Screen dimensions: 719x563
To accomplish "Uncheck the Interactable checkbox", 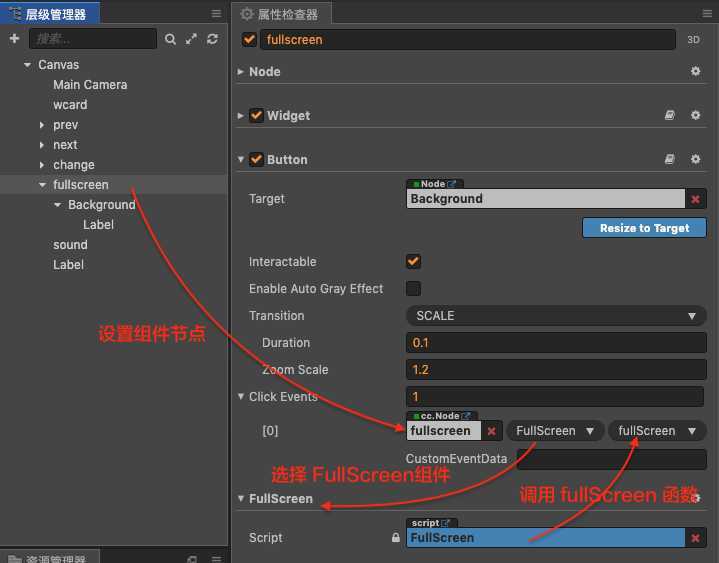I will pos(413,261).
